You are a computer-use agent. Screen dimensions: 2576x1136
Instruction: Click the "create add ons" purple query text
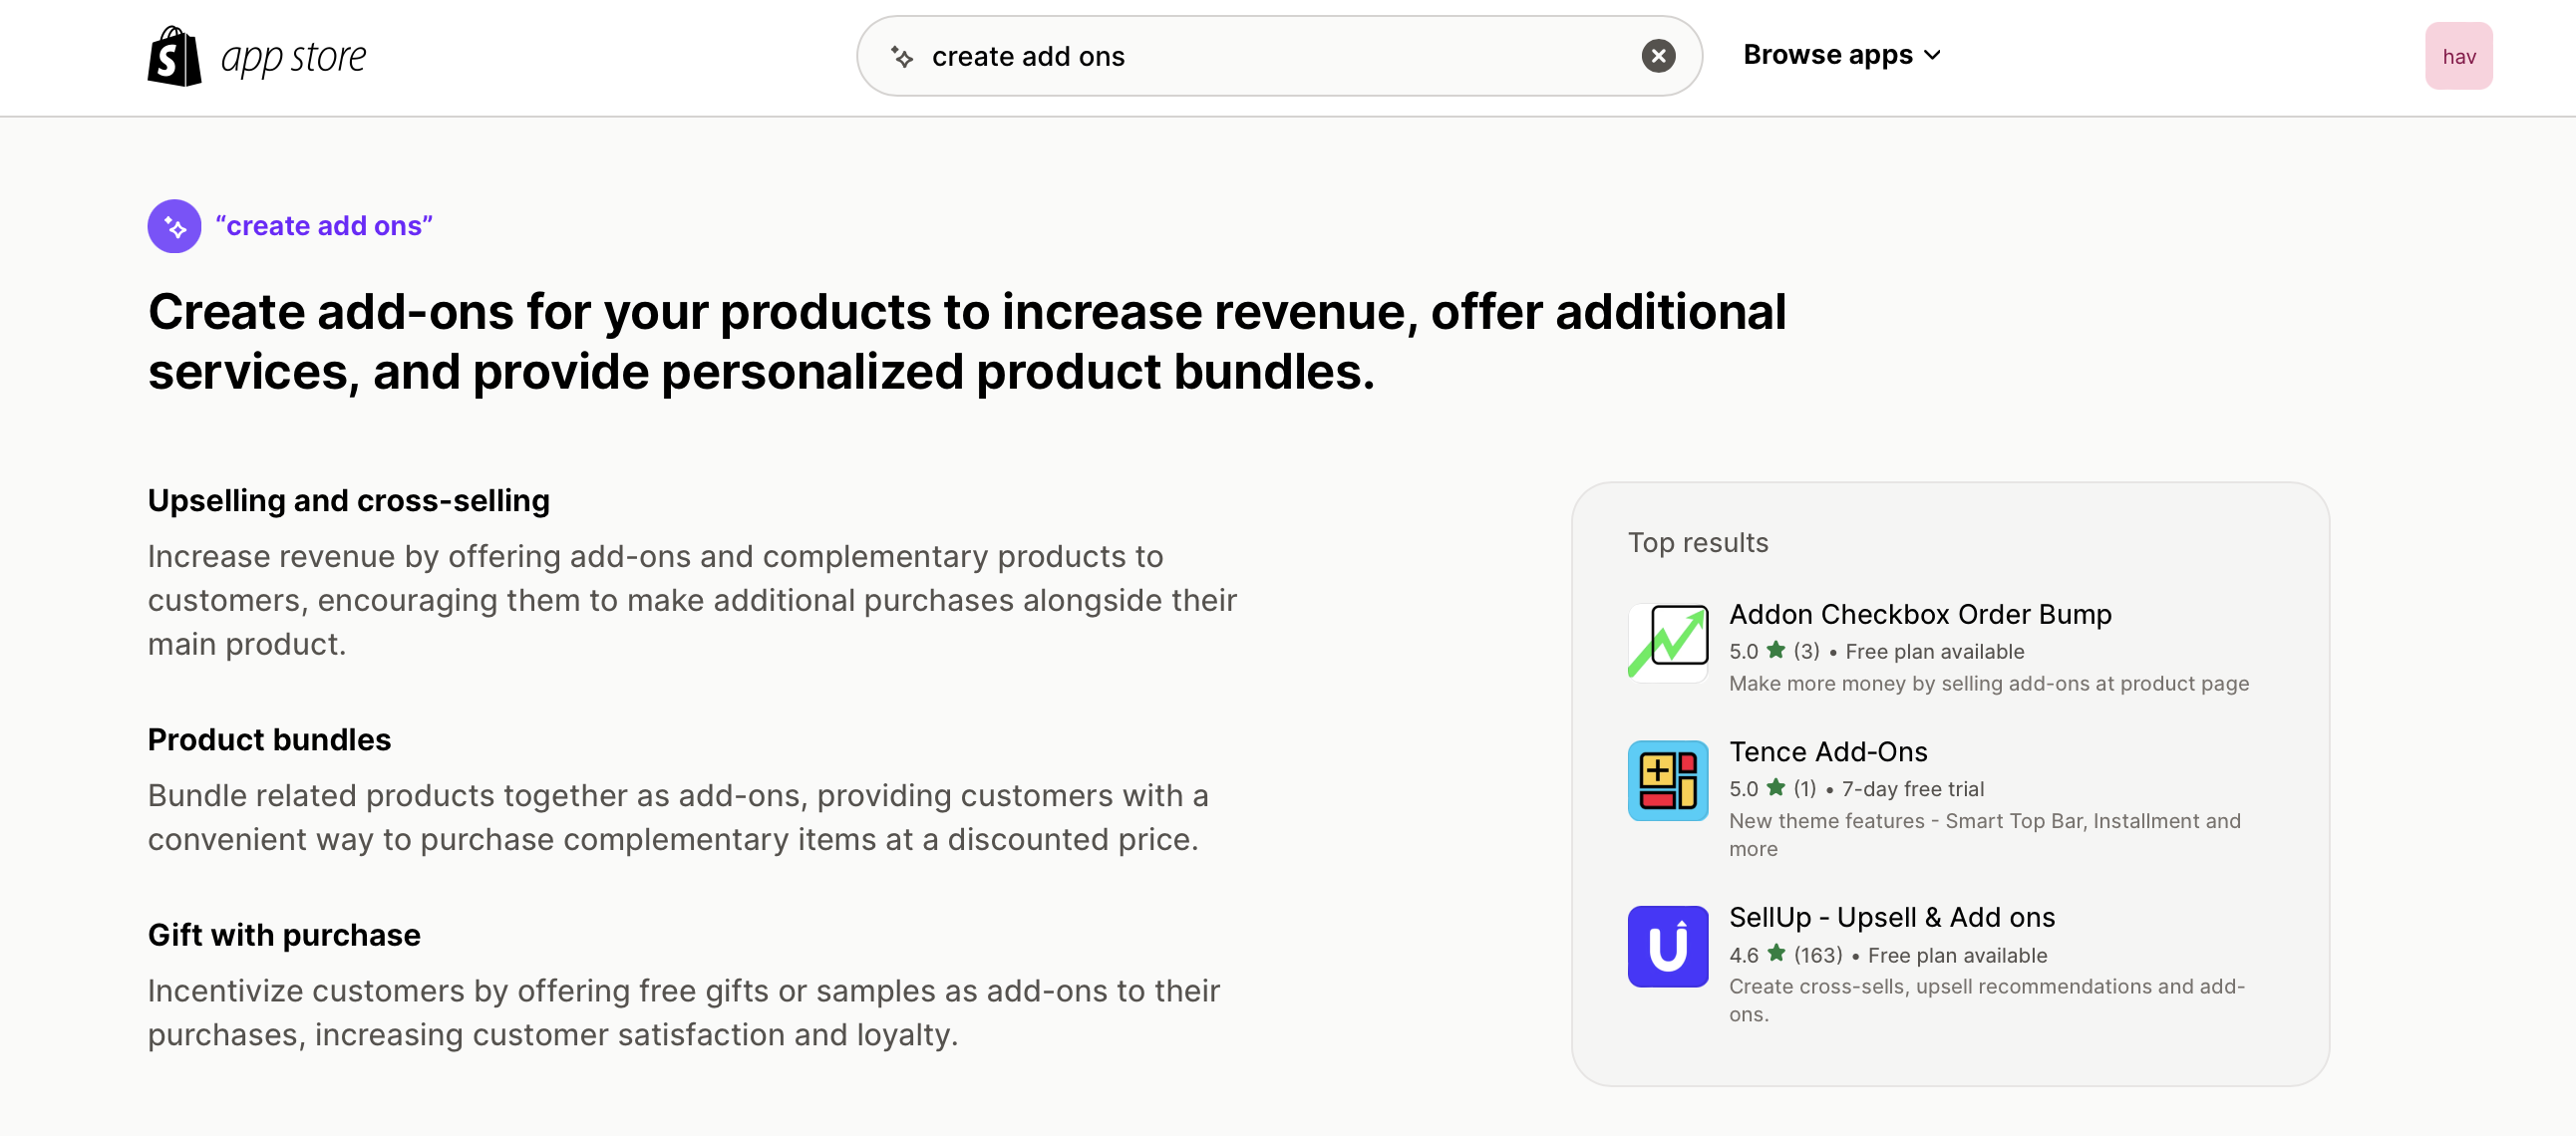click(x=324, y=226)
